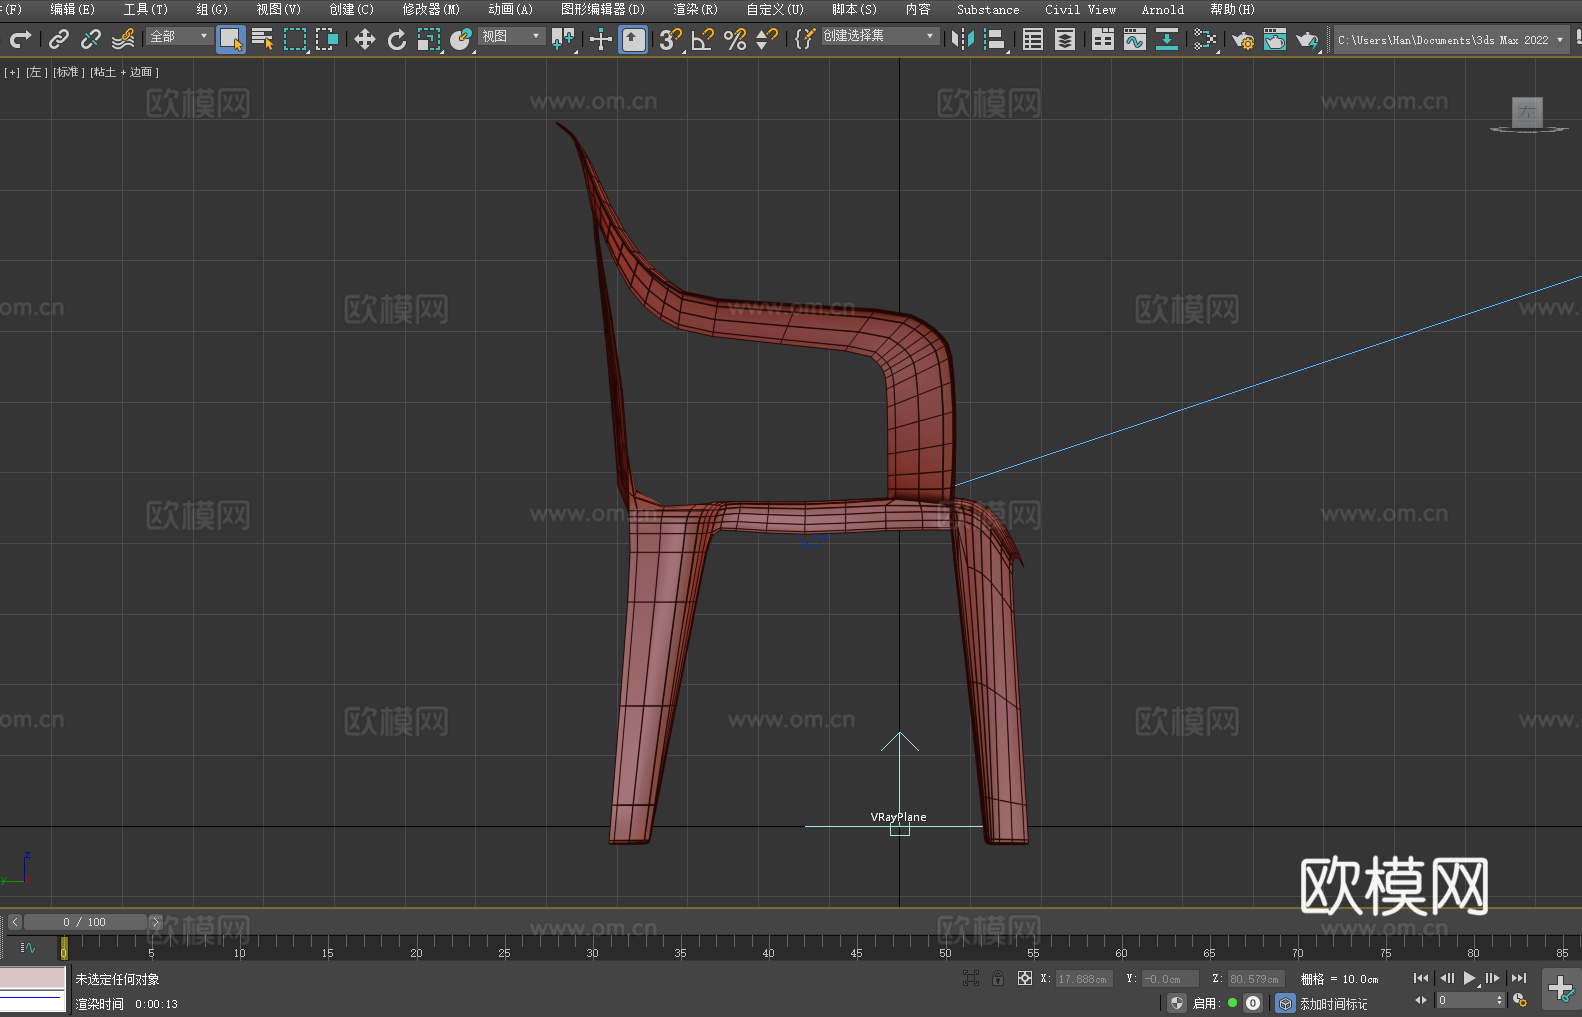Toggle the 3D Snaps button

coord(670,39)
